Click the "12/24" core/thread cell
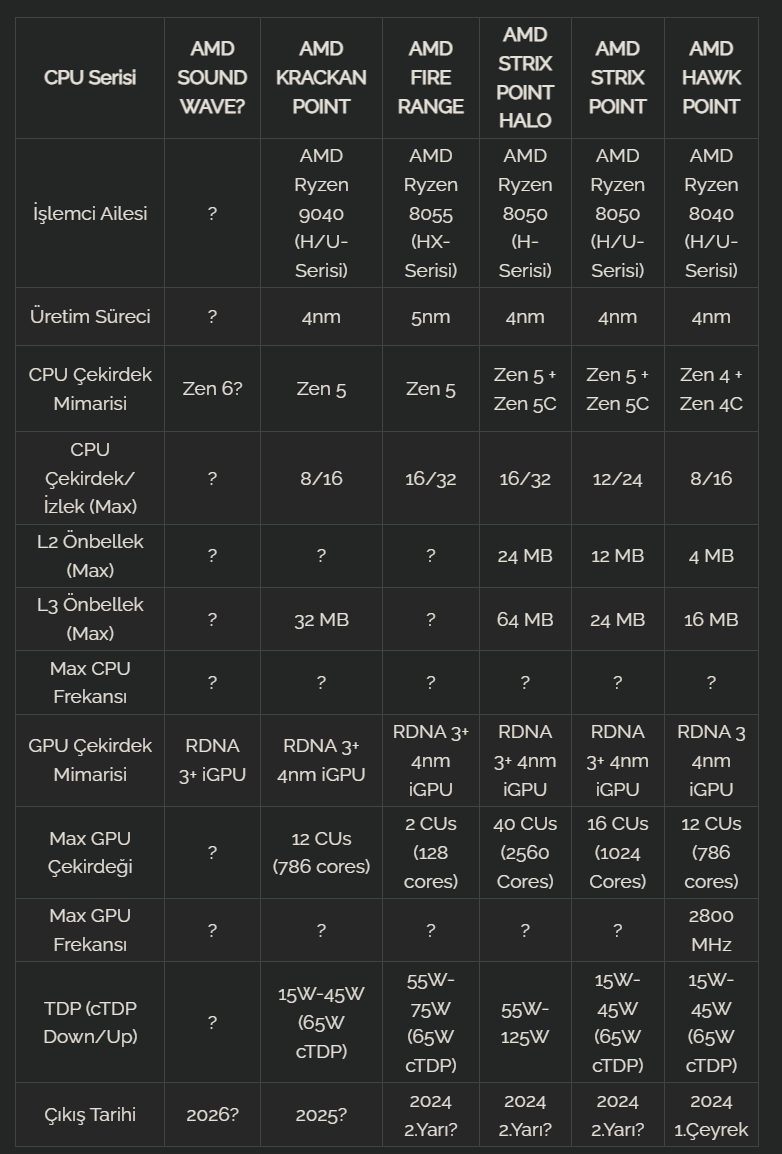The width and height of the screenshot is (782, 1154). click(x=617, y=479)
